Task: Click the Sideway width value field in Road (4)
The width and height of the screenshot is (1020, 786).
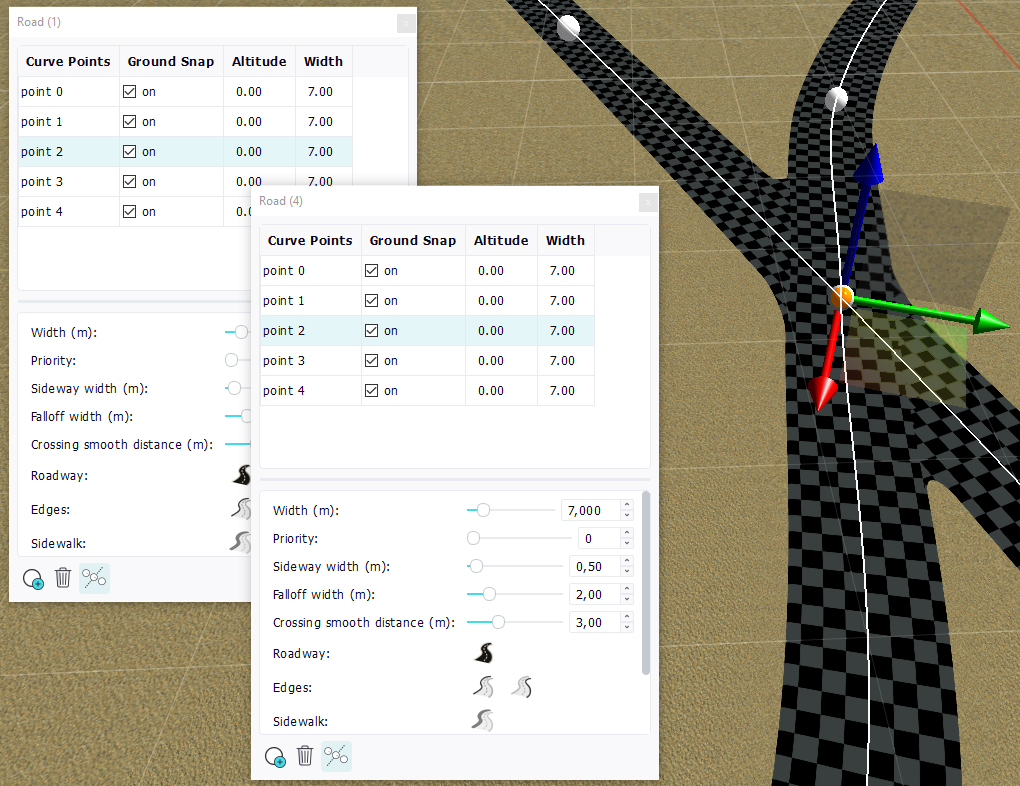Action: point(589,567)
